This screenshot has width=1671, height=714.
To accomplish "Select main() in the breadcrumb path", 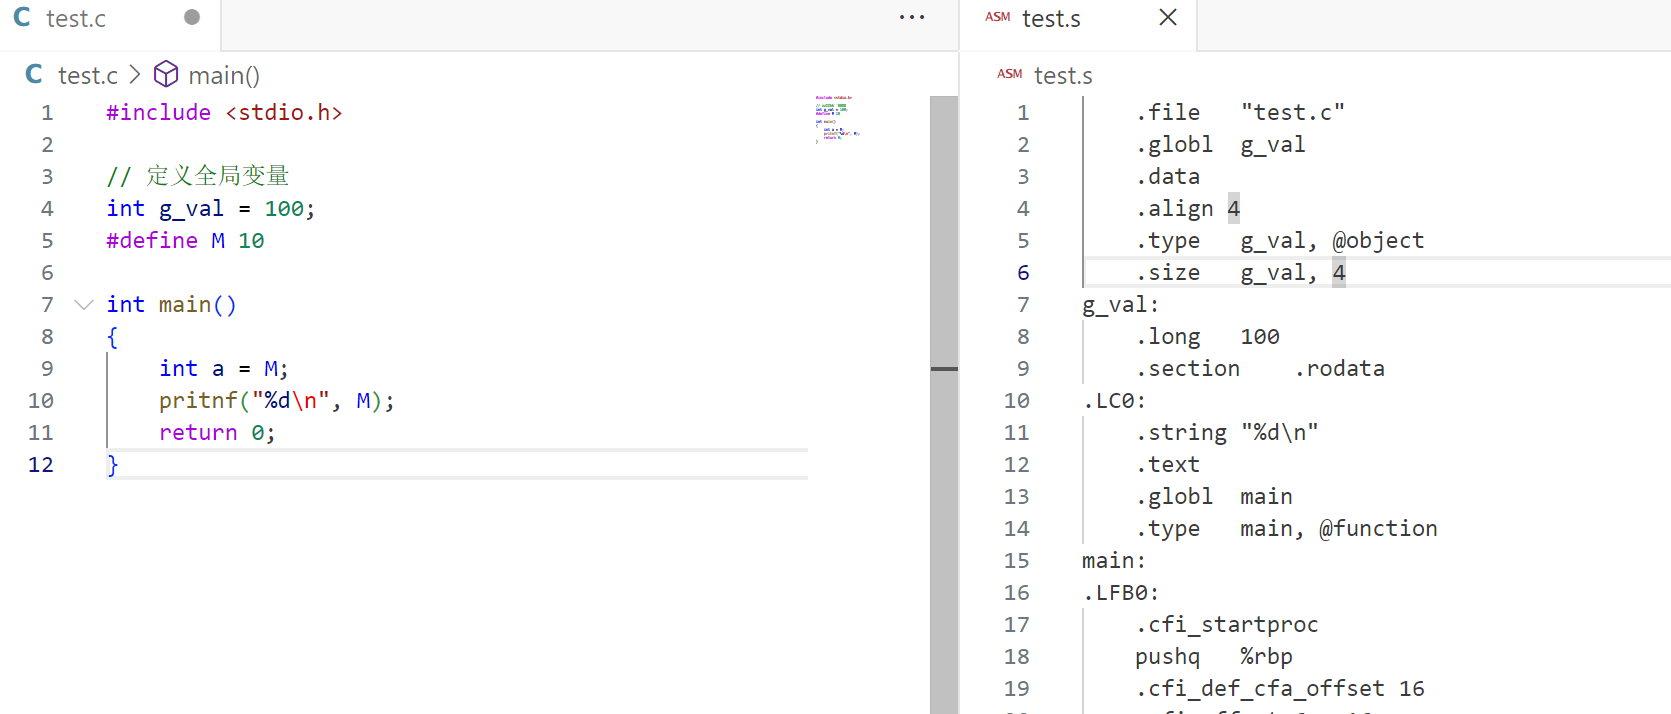I will point(223,76).
